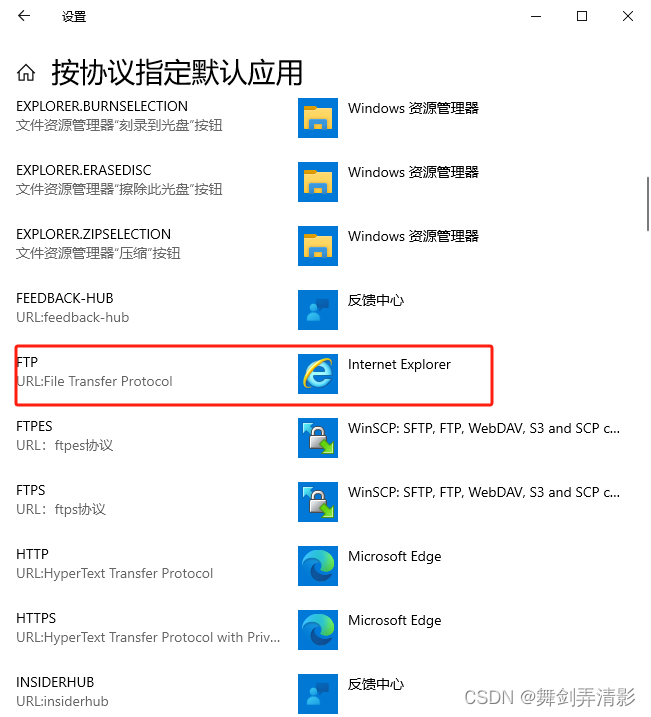Click Windows 资源管理器 for EXPLORER.ZIPSELECTION
The height and width of the screenshot is (717, 651).
pos(413,236)
